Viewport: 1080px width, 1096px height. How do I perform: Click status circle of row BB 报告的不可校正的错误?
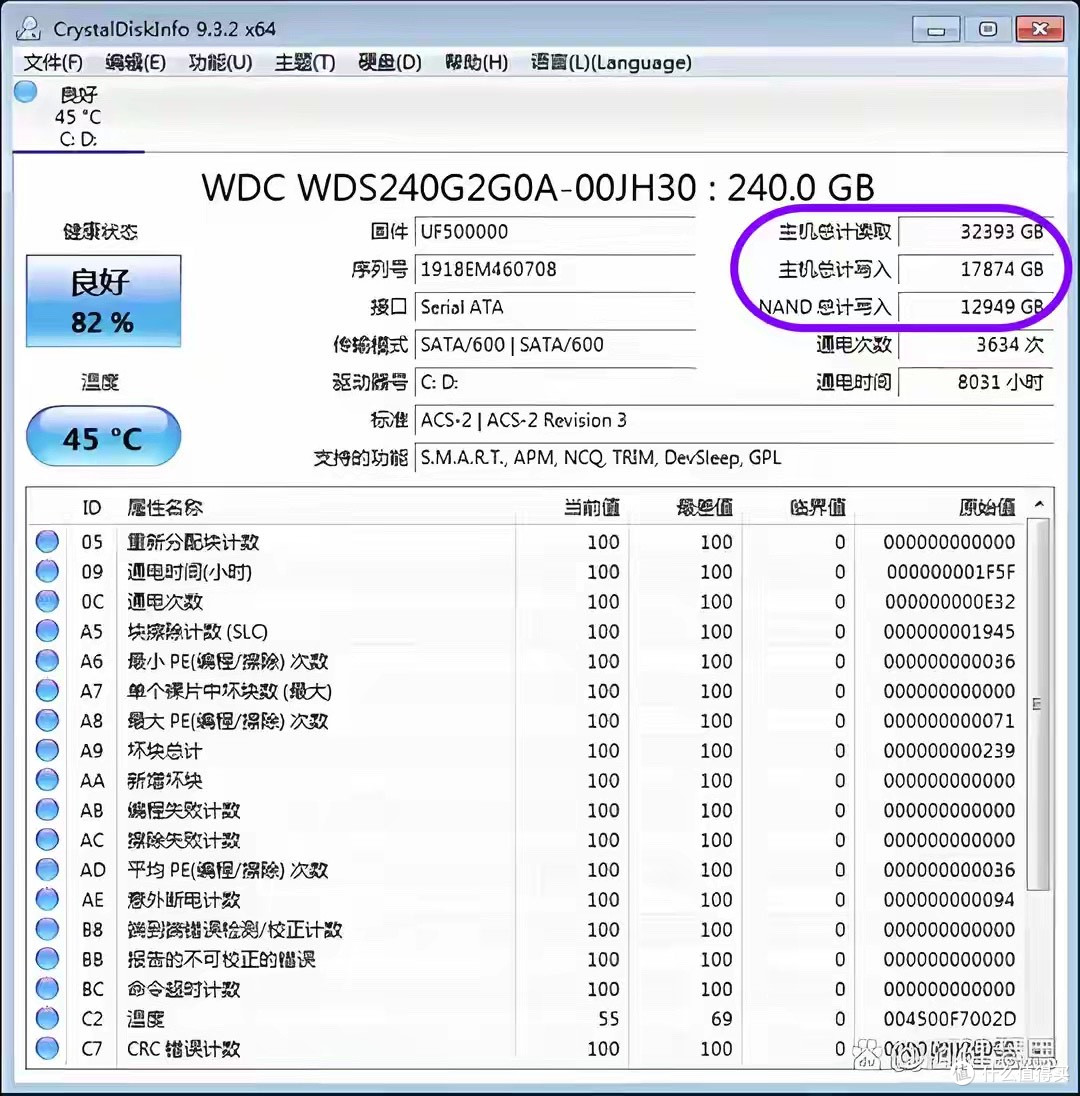click(x=47, y=959)
